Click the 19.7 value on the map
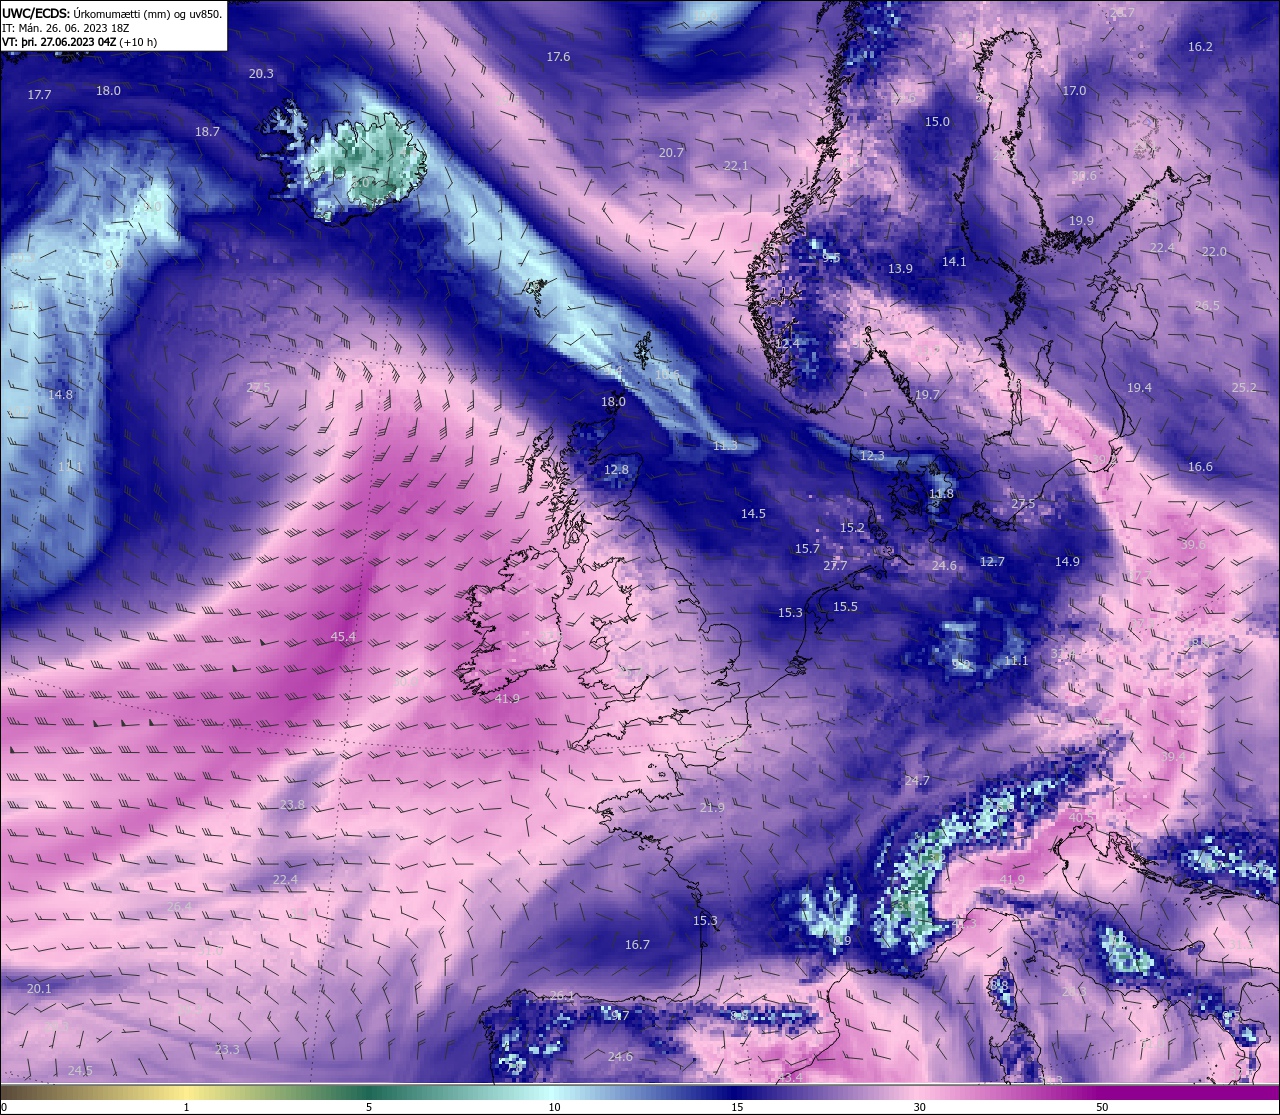This screenshot has height=1115, width=1280. pyautogui.click(x=927, y=395)
